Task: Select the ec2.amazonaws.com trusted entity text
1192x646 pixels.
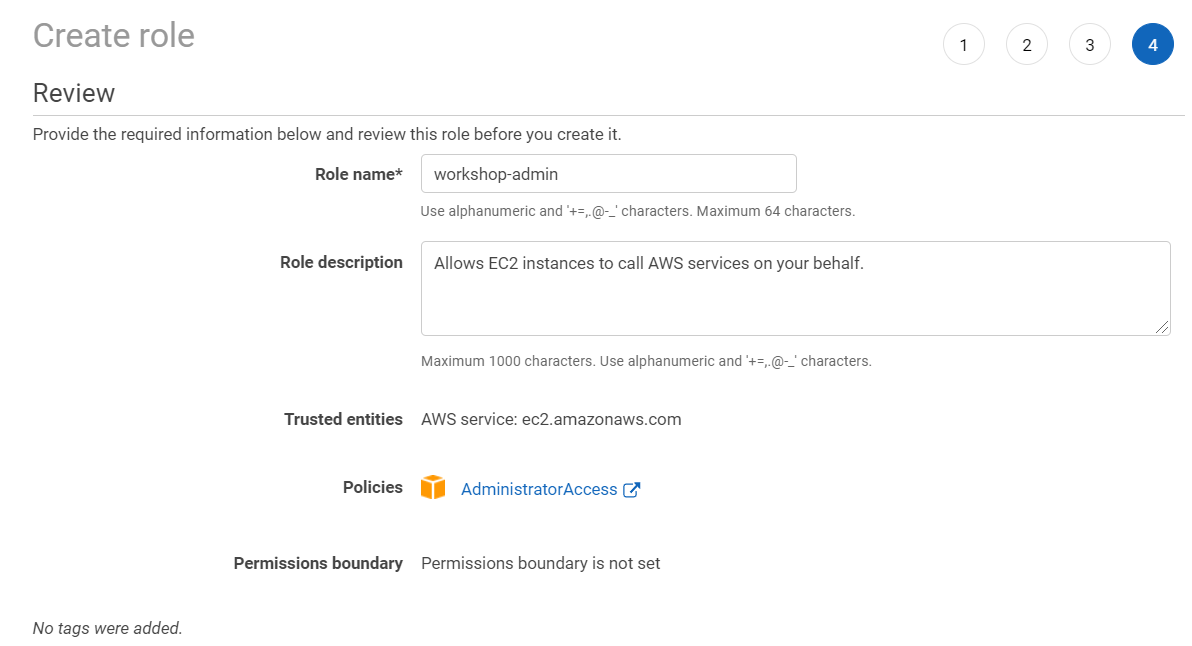Action: pos(601,420)
